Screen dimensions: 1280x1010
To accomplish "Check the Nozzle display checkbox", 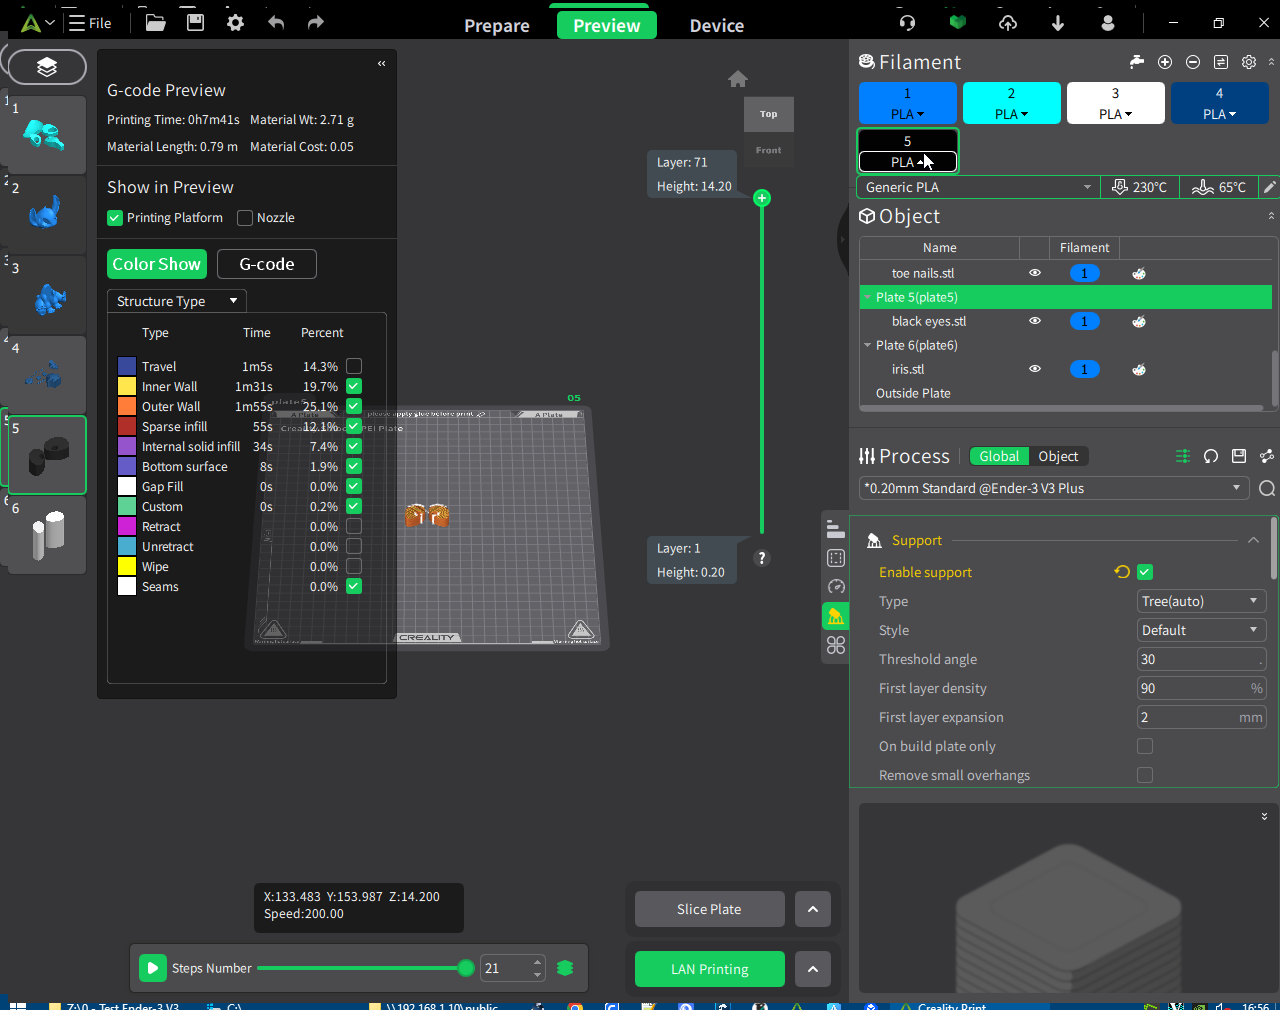I will tap(245, 218).
